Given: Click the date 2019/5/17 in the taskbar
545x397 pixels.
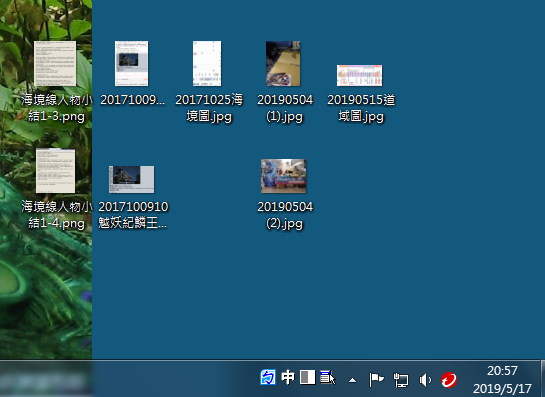Looking at the screenshot, I should click(502, 388).
